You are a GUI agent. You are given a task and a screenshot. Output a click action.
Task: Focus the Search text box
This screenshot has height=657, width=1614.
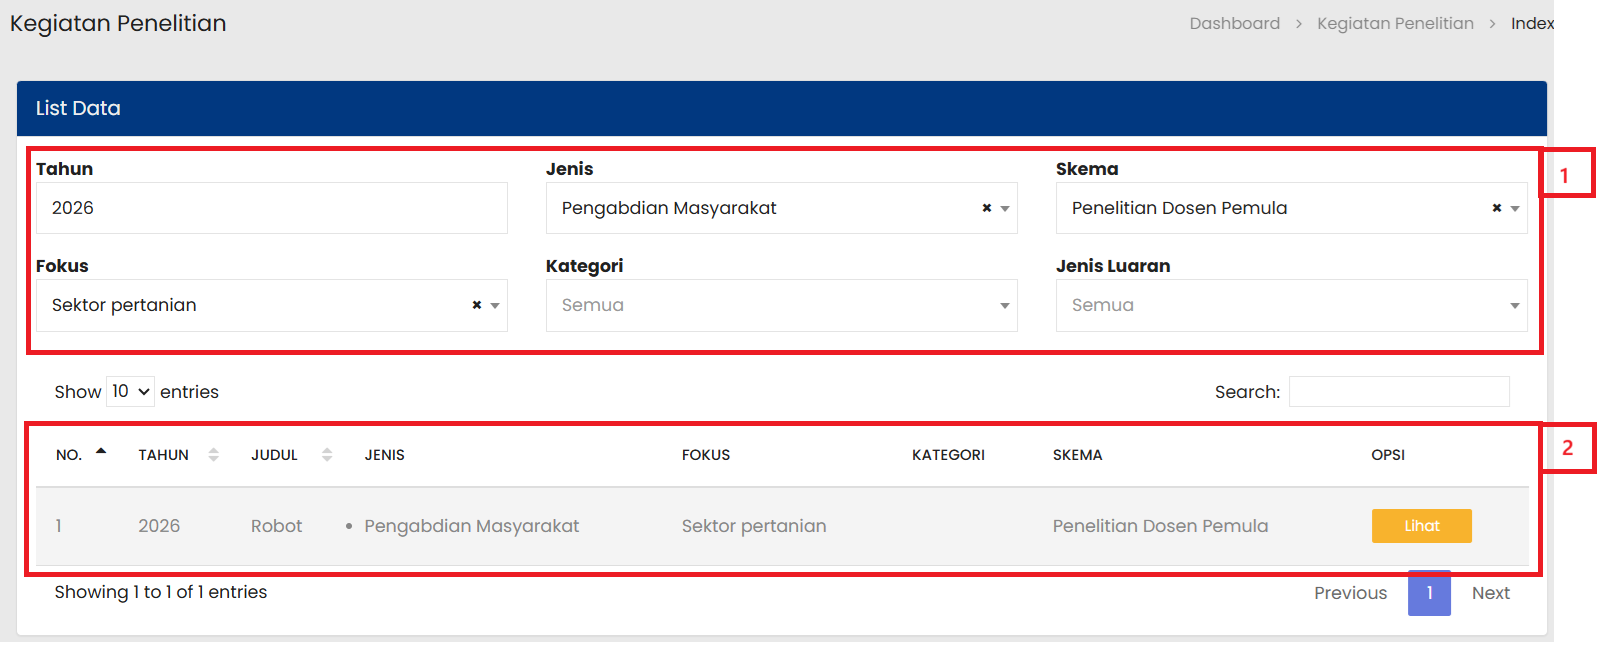pyautogui.click(x=1398, y=391)
